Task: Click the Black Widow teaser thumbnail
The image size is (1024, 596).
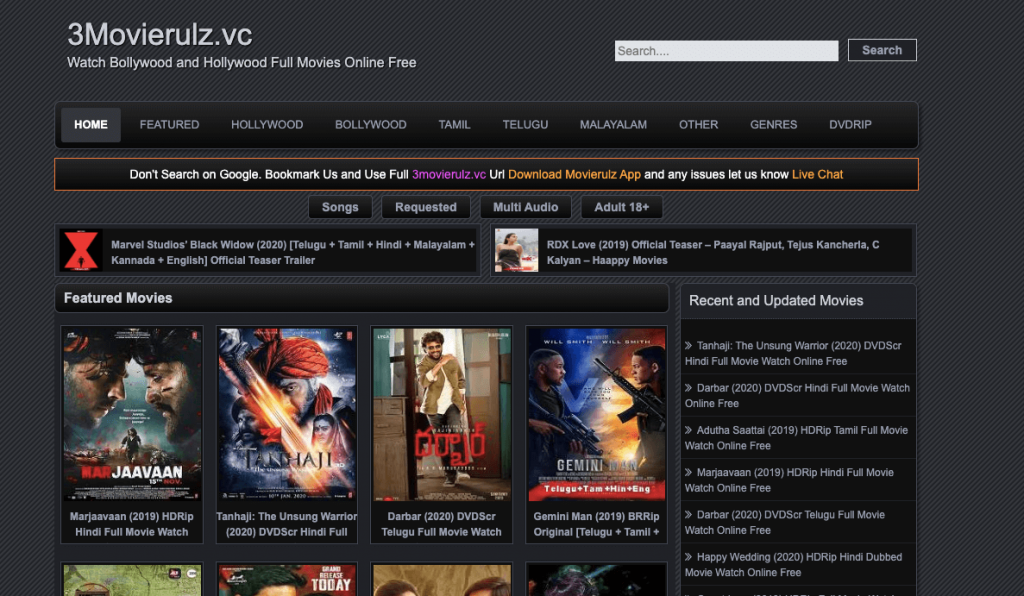Action: [81, 250]
